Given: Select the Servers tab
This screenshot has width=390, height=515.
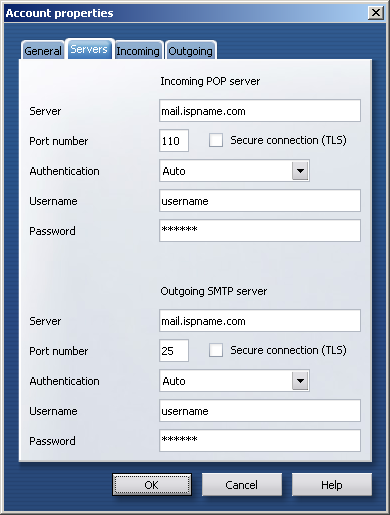Looking at the screenshot, I should tap(89, 49).
